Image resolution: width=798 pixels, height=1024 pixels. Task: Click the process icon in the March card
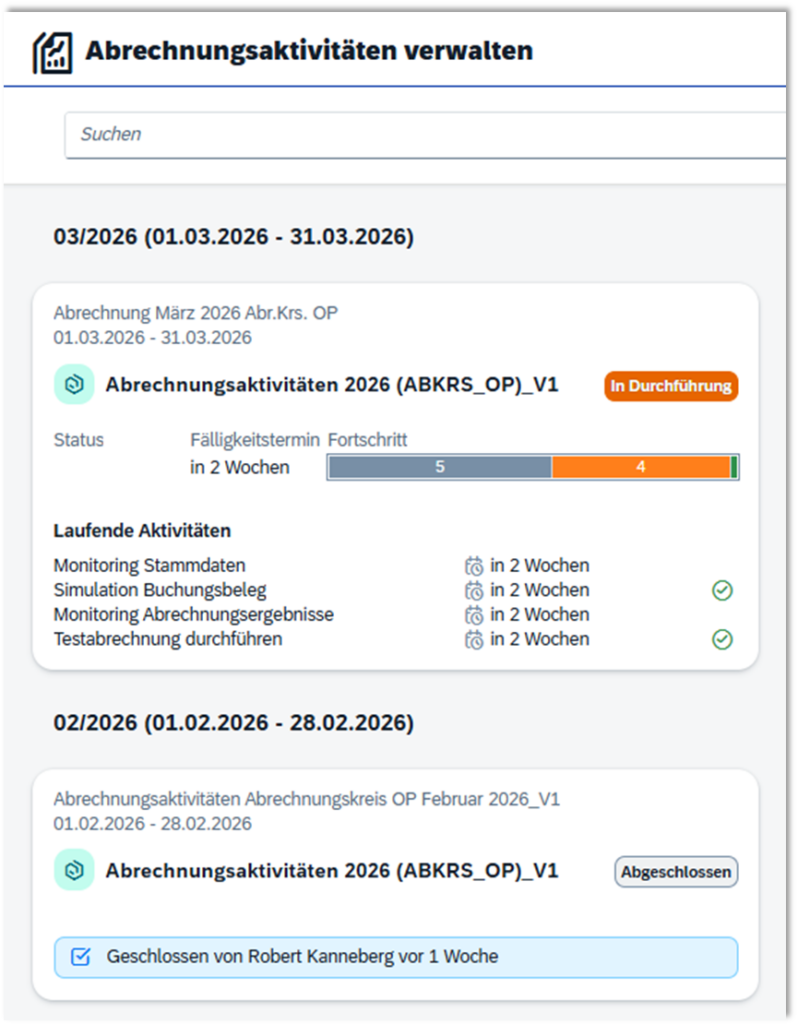(74, 385)
